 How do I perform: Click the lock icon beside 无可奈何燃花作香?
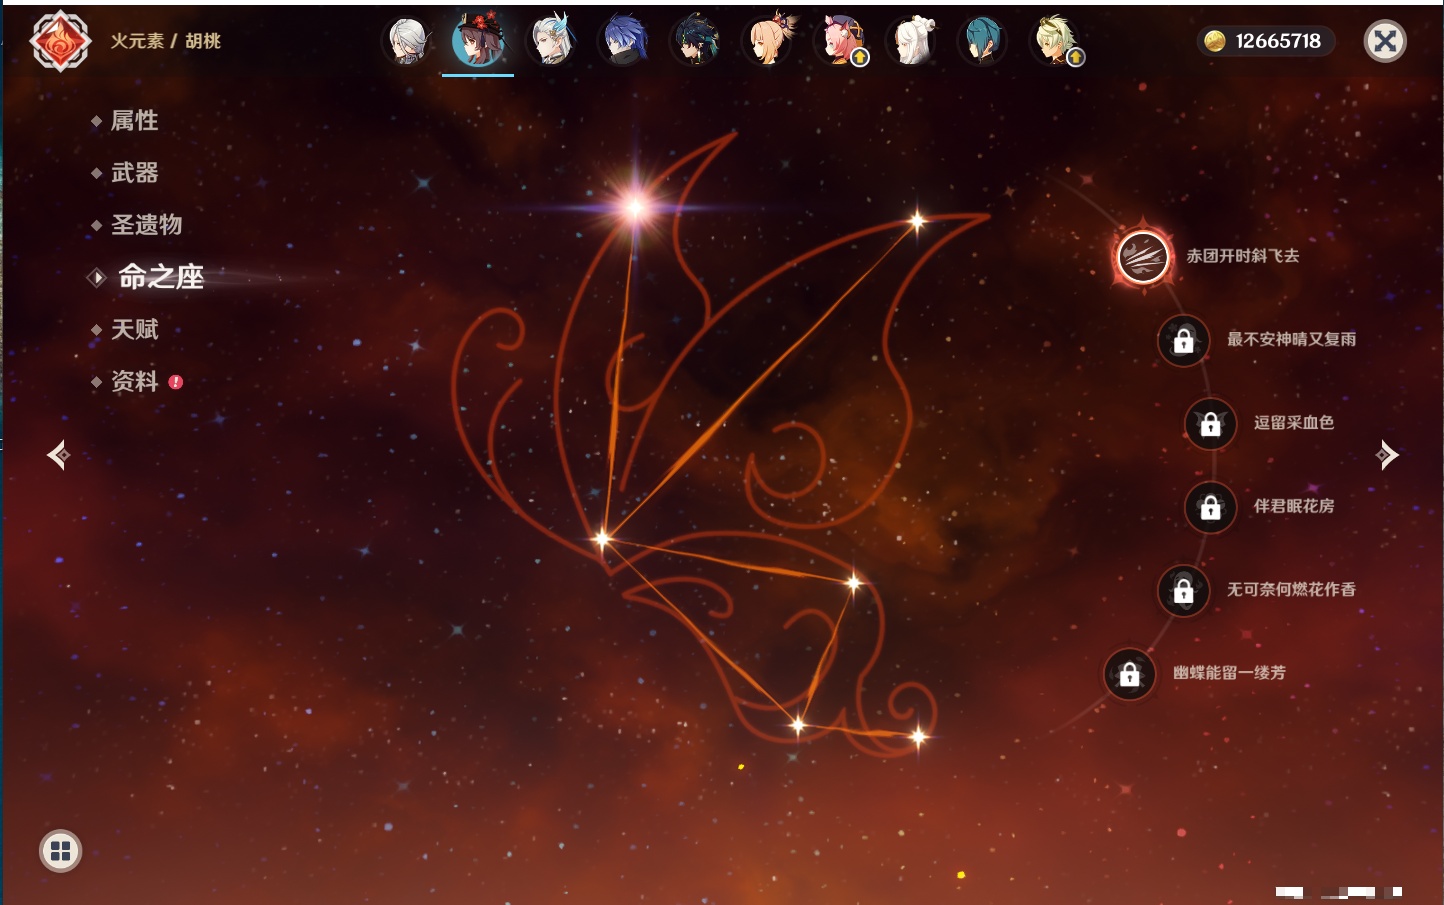point(1183,590)
